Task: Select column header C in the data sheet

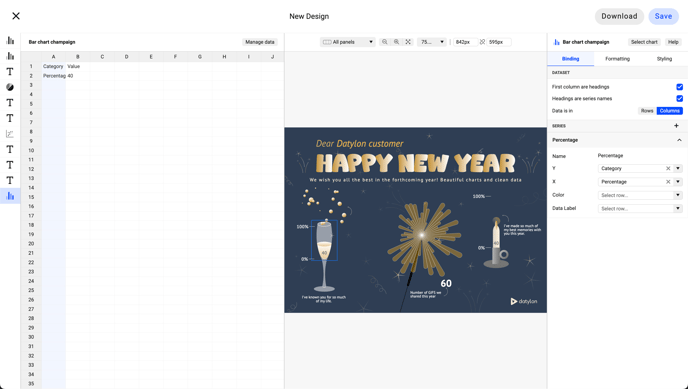Action: 102,57
